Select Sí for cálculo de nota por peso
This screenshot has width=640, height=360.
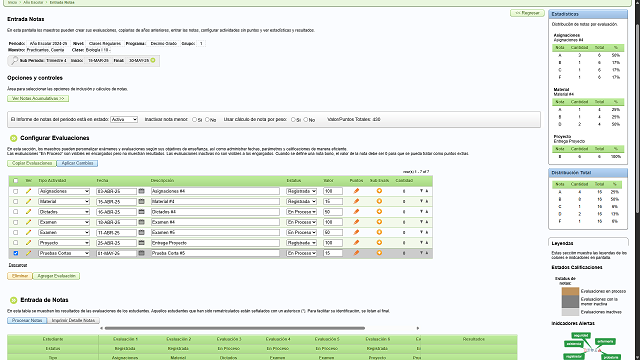click(293, 120)
